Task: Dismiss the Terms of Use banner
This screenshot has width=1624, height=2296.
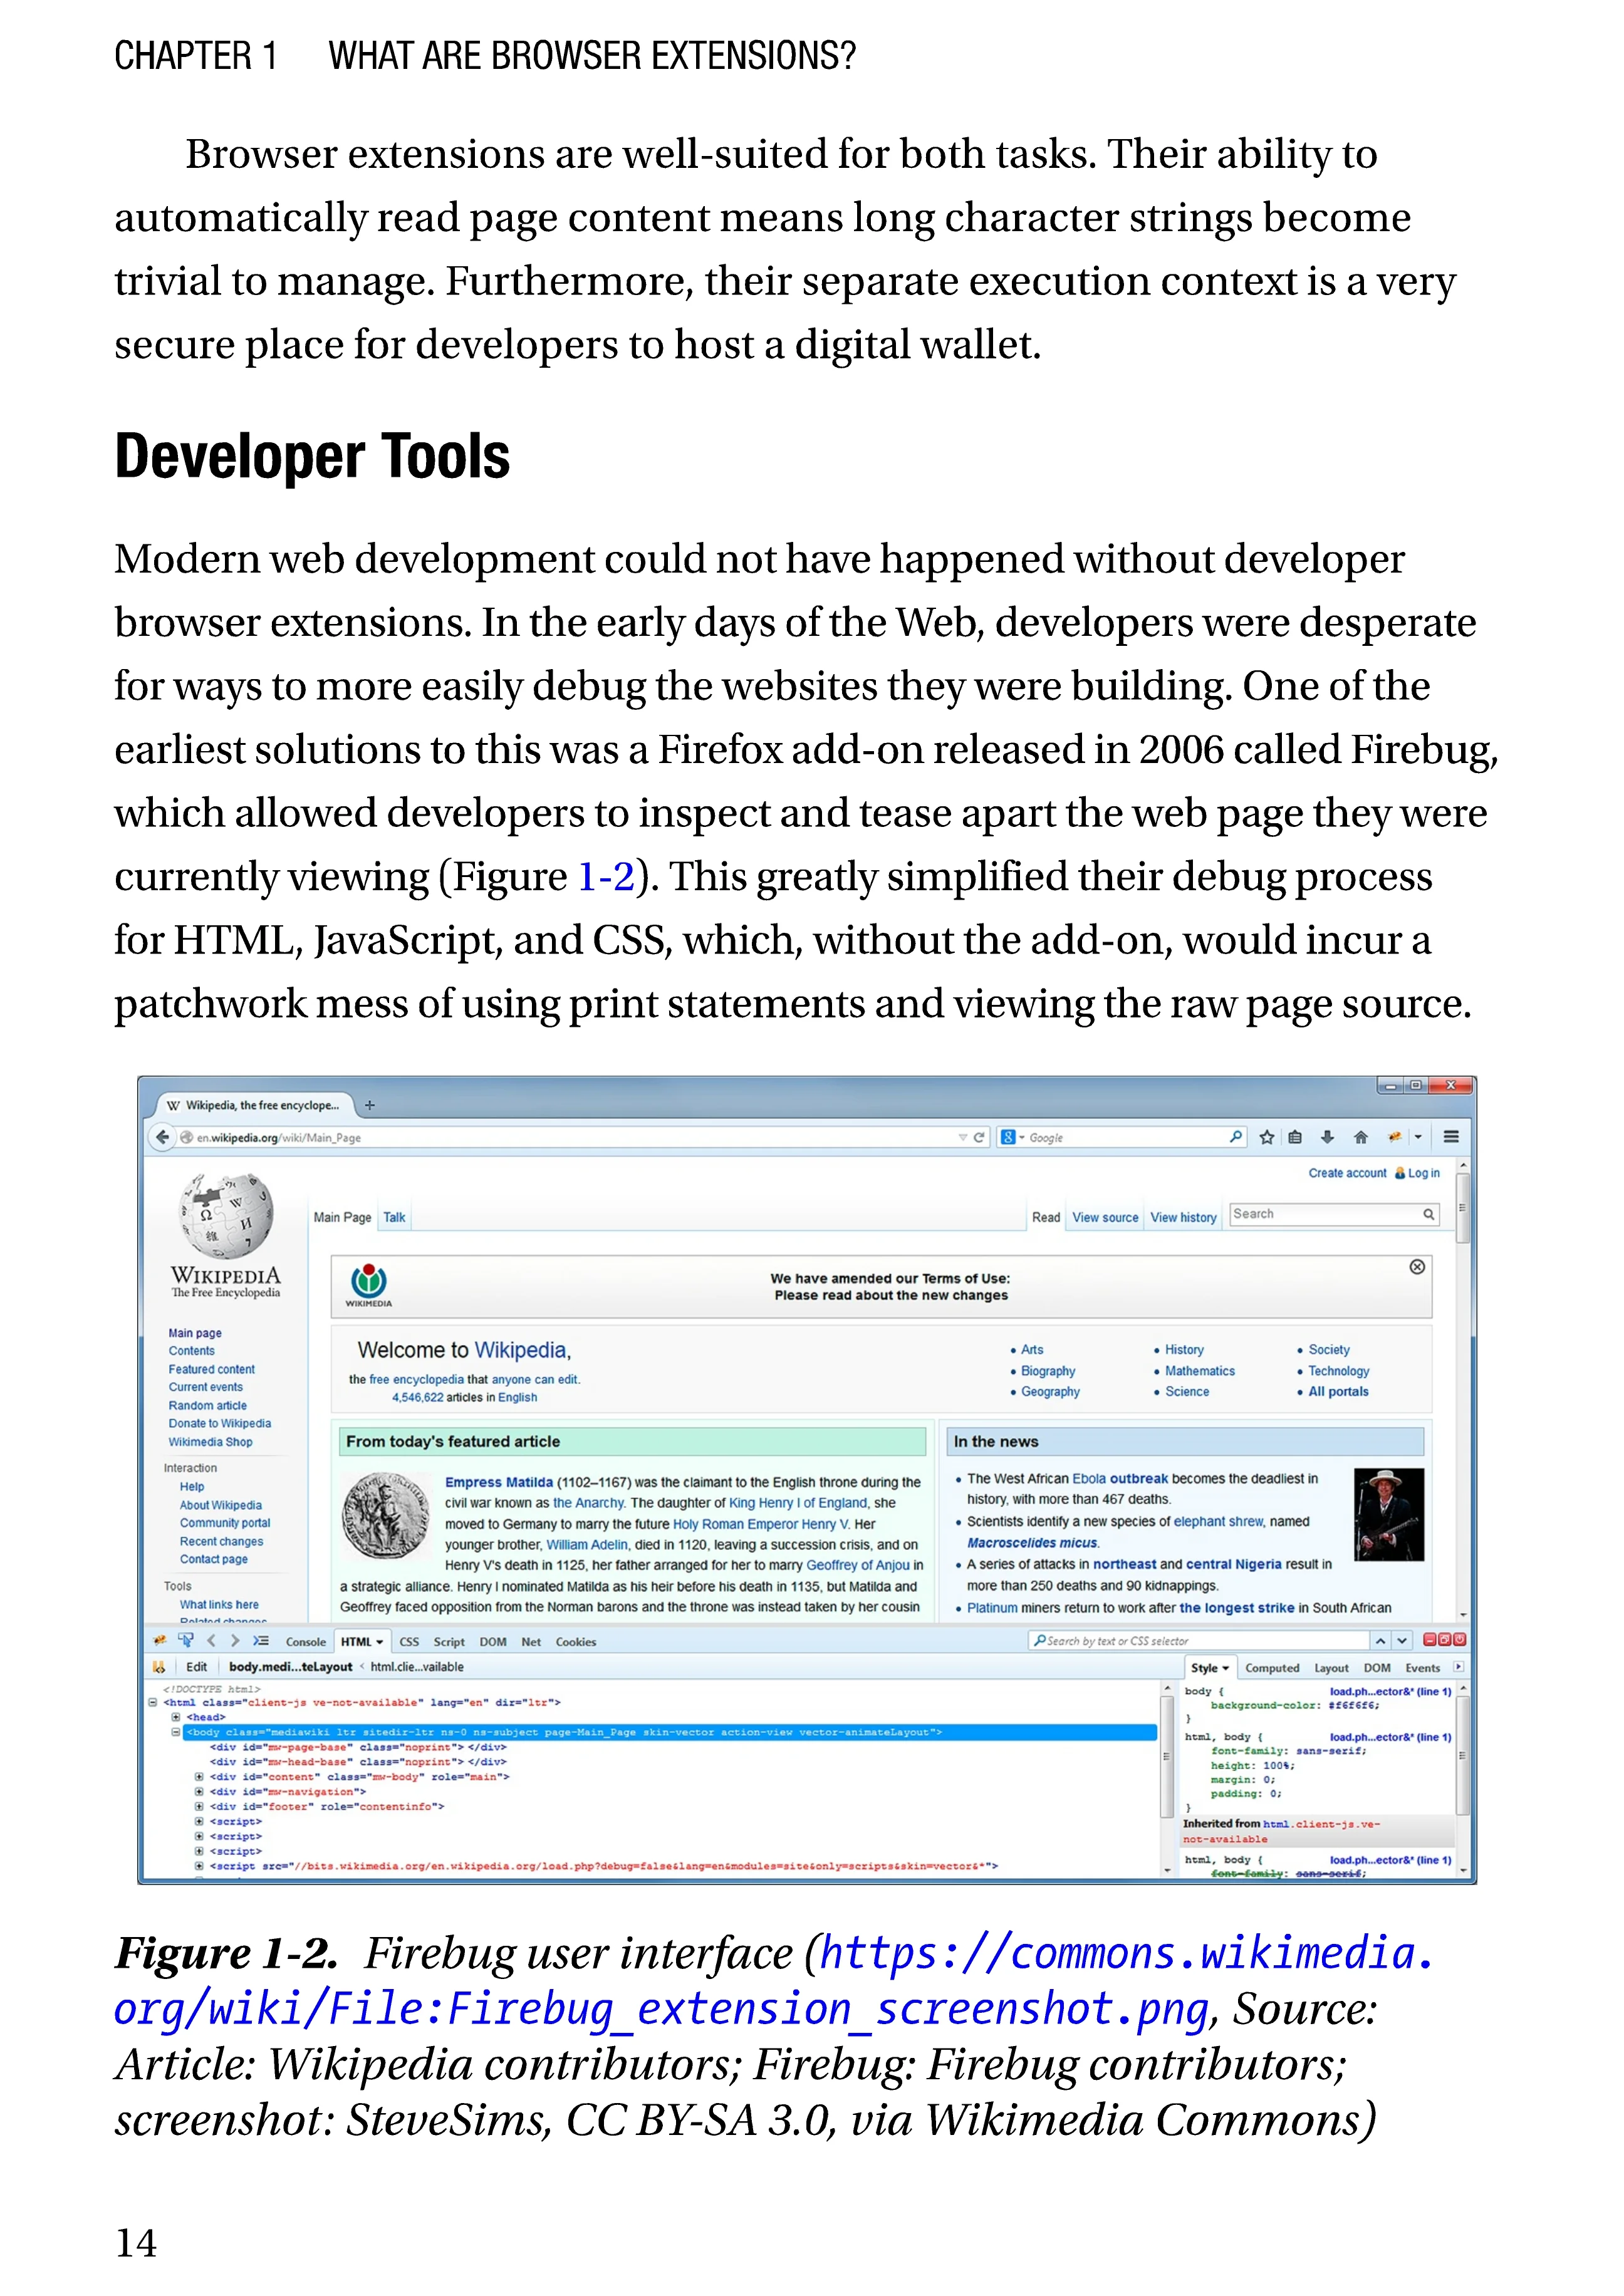Action: 1416,1267
